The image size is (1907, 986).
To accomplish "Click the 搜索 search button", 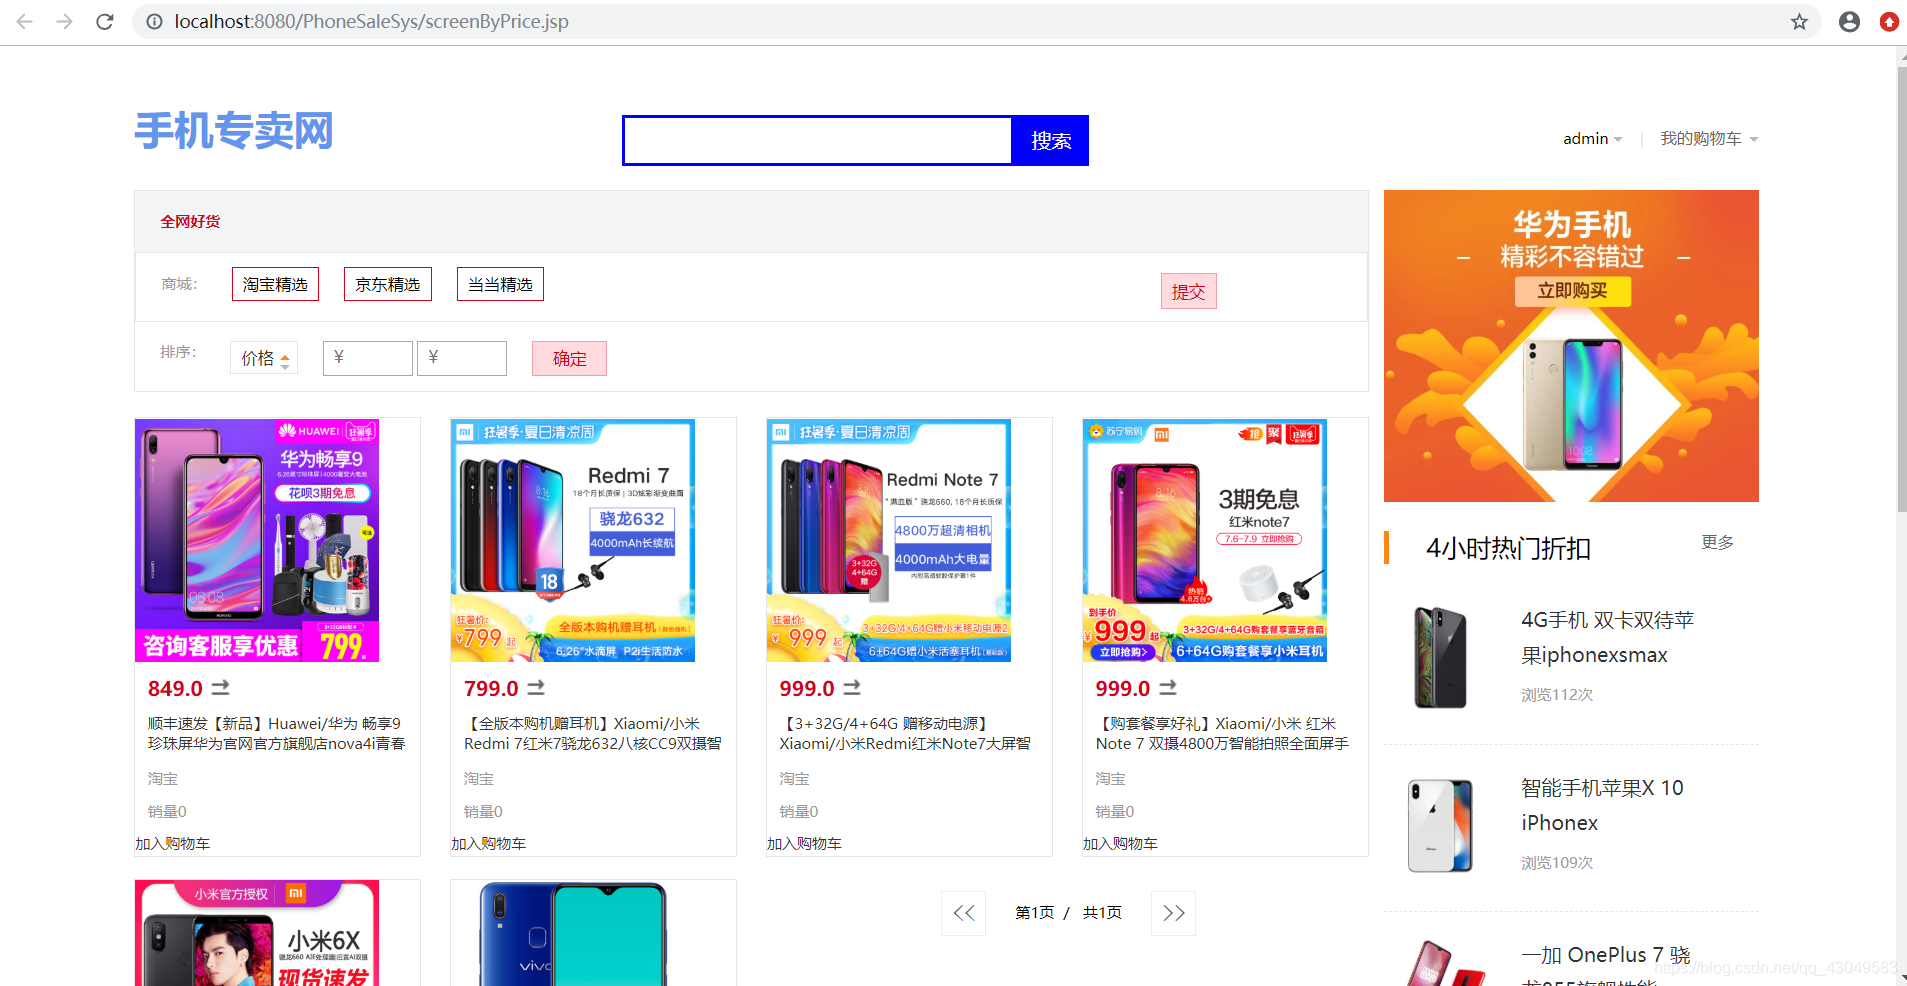I will [1050, 140].
